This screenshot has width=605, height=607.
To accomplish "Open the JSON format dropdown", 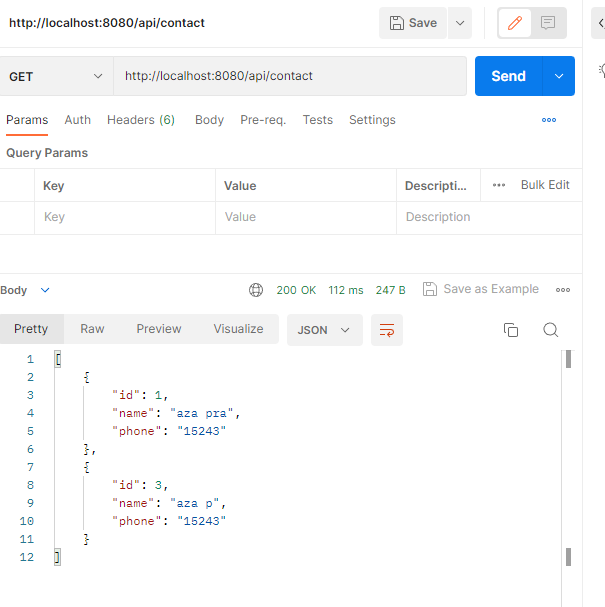I will tap(324, 330).
